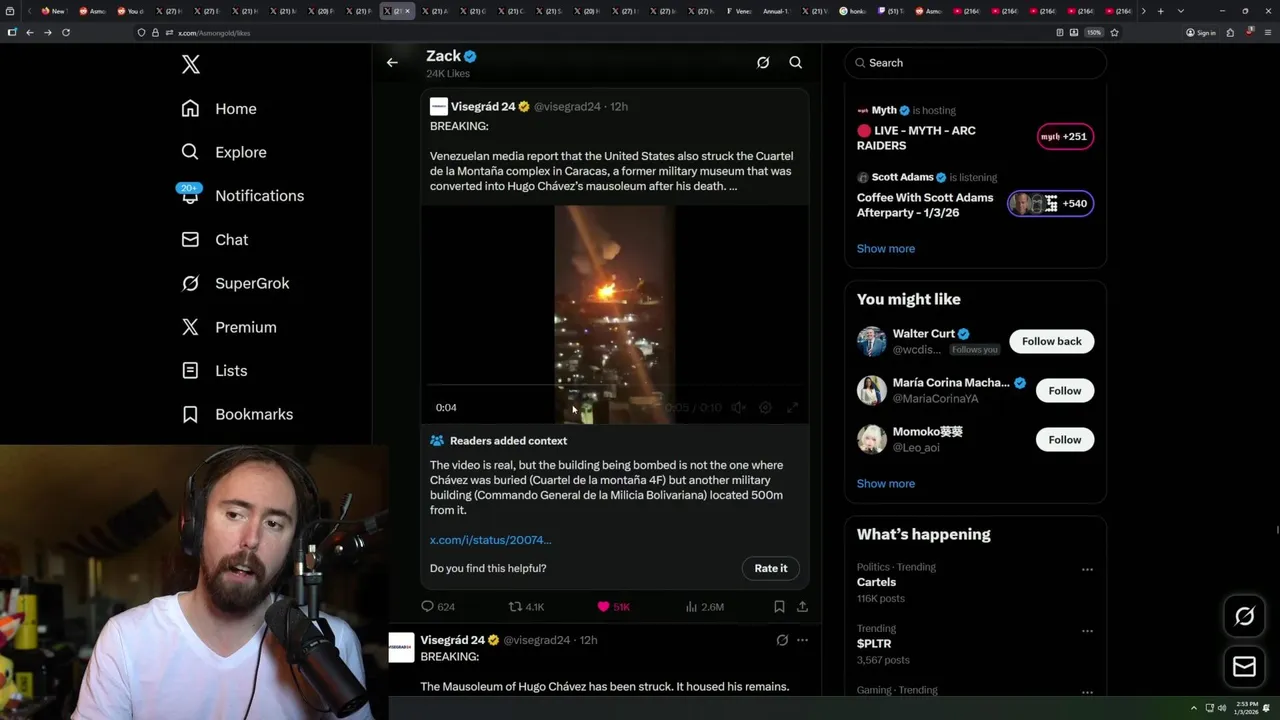This screenshot has width=1280, height=720.
Task: Open SuperGrok in sidebar
Action: click(235, 283)
